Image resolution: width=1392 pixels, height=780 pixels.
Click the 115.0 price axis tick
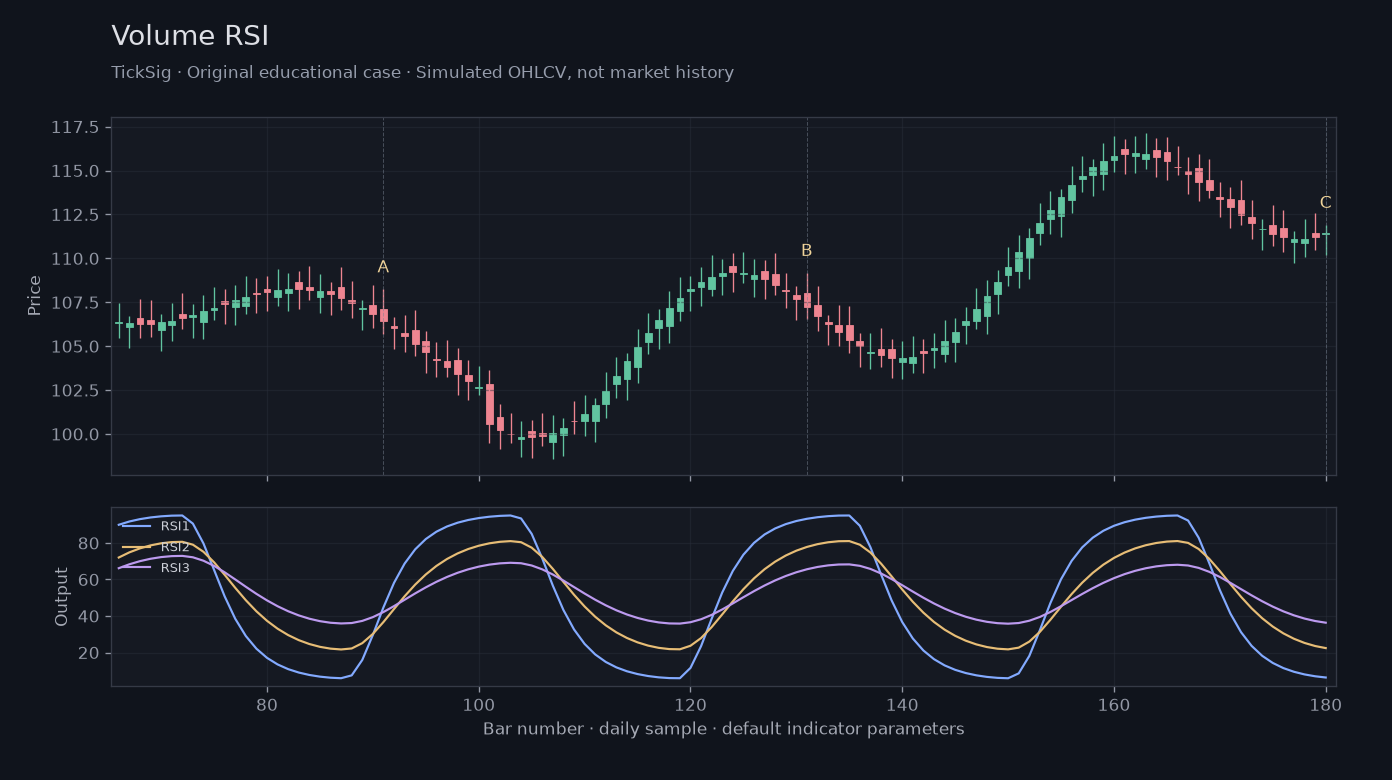pyautogui.click(x=75, y=171)
